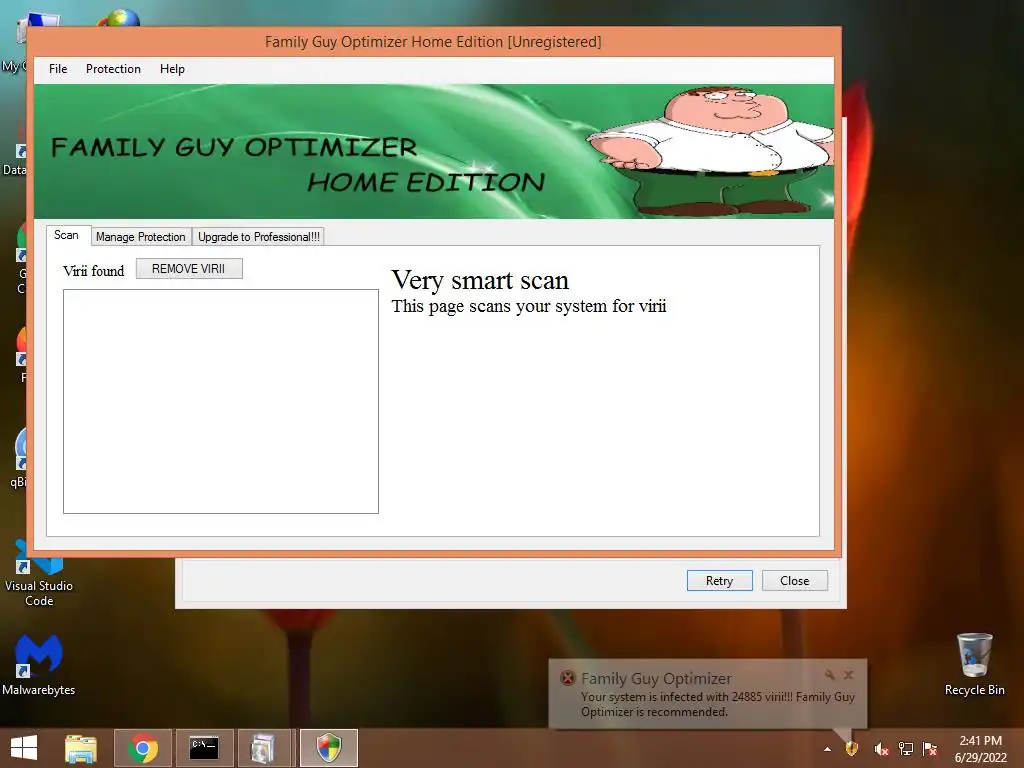The image size is (1024, 768).
Task: Open Action Center flag icon
Action: (x=930, y=749)
